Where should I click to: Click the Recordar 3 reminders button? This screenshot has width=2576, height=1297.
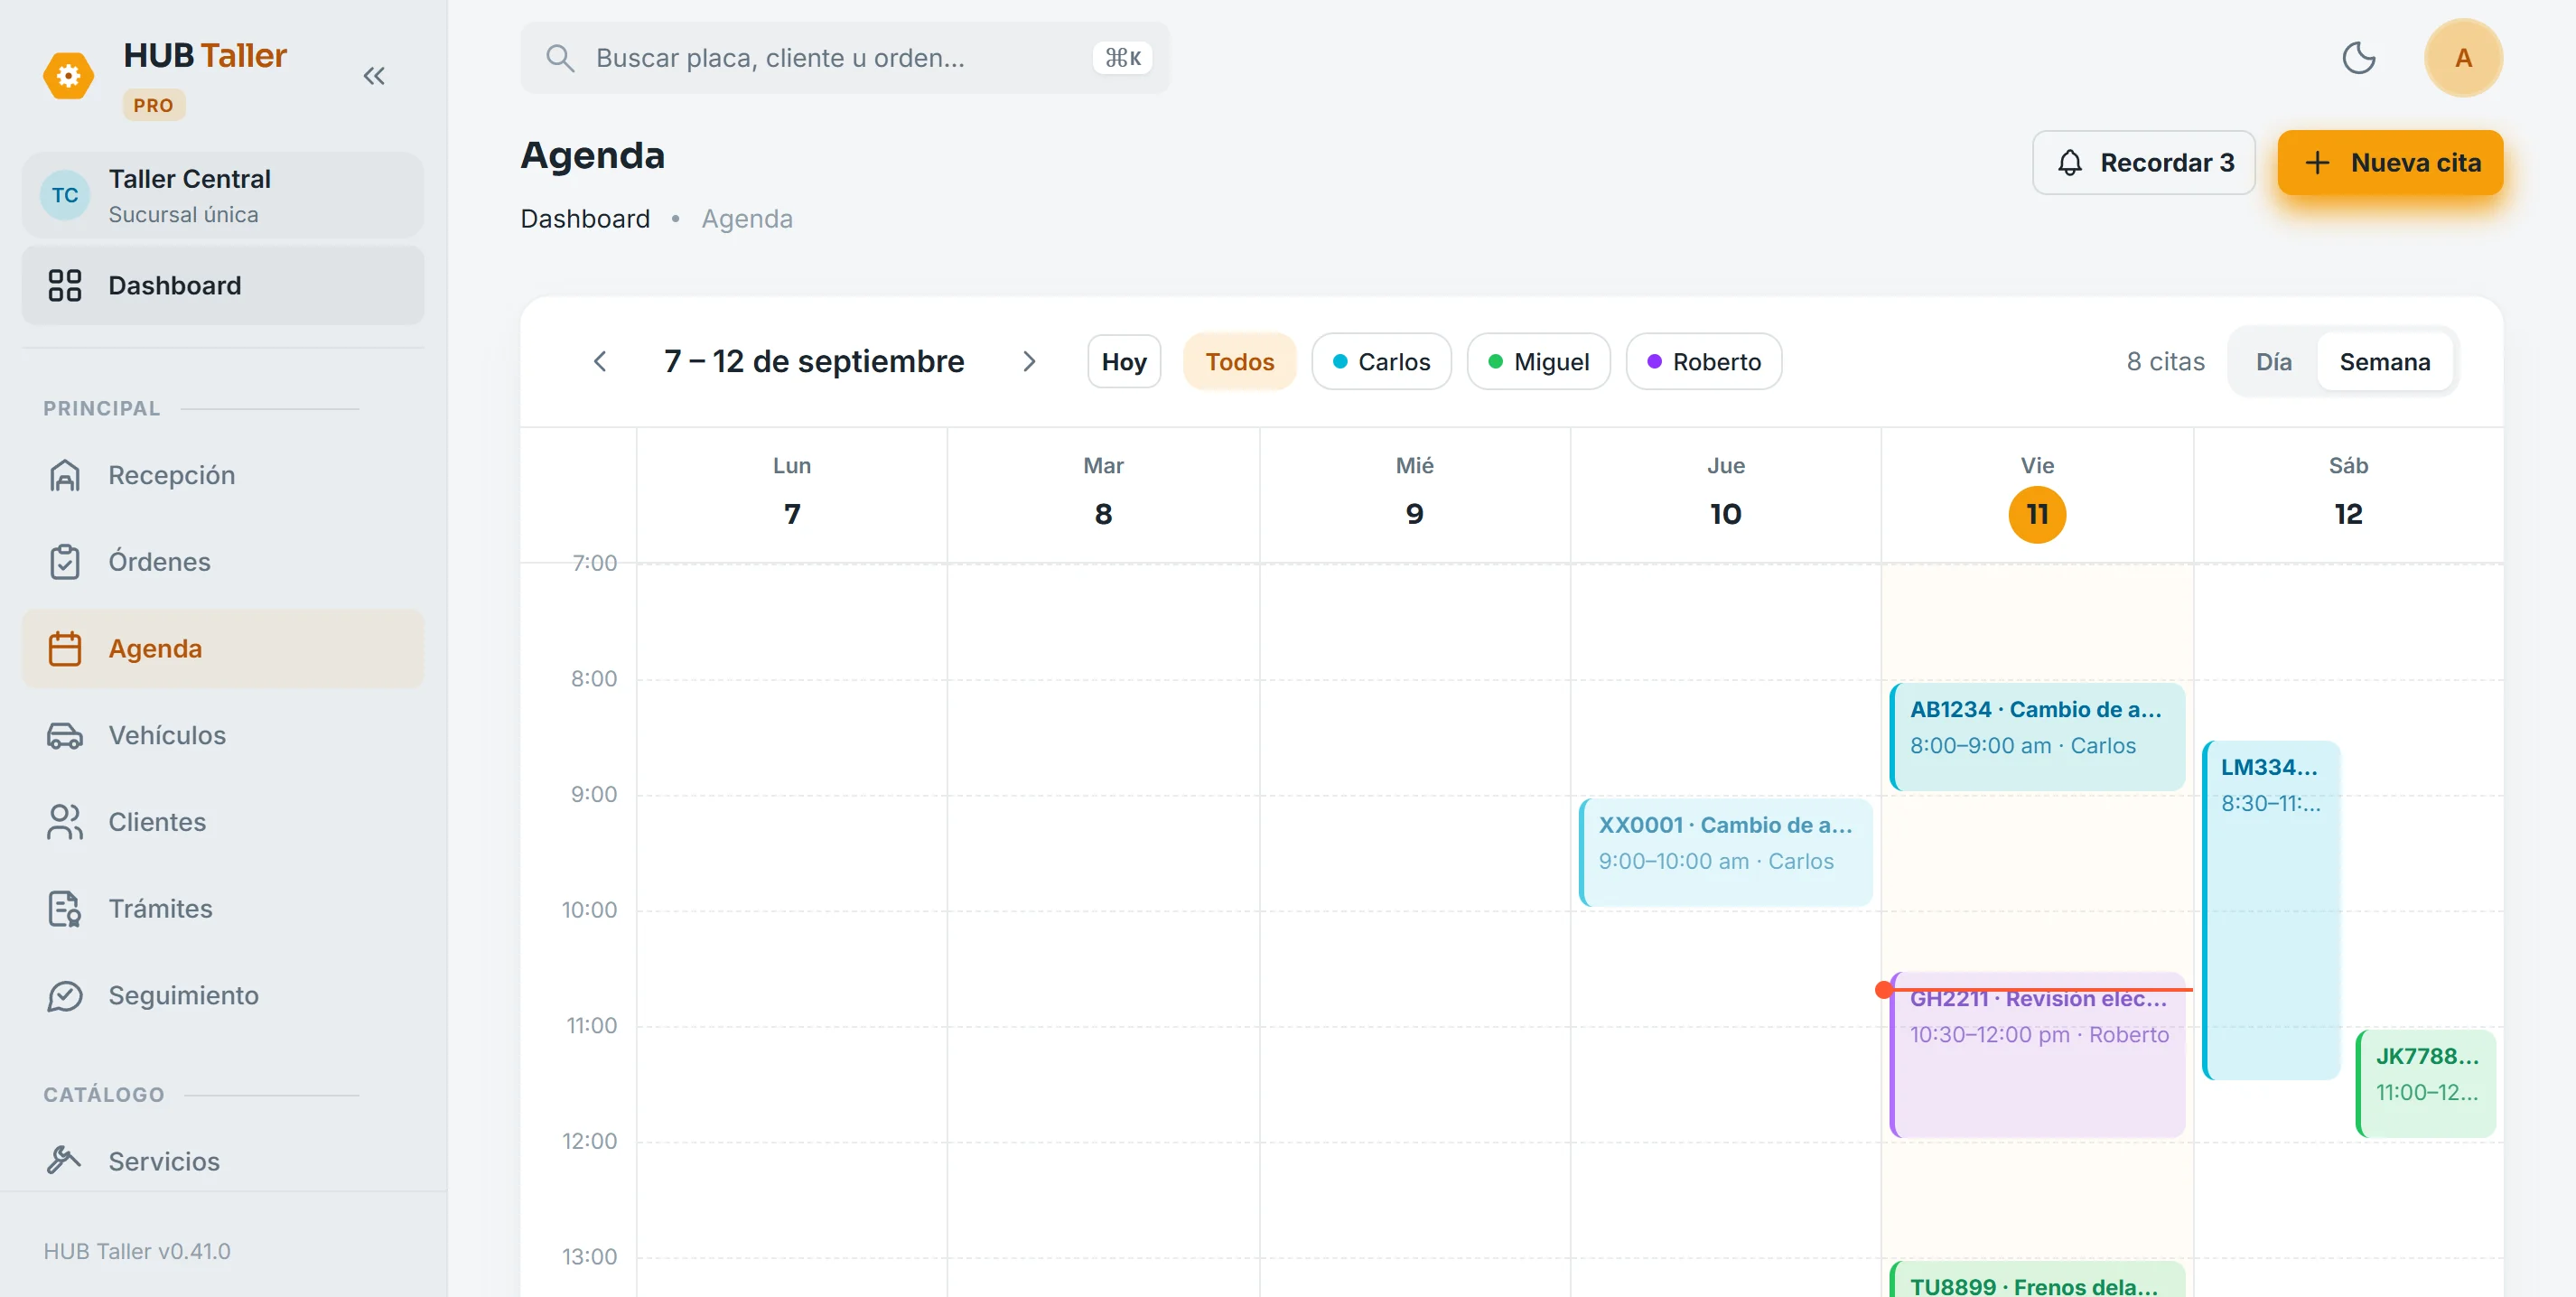point(2143,162)
